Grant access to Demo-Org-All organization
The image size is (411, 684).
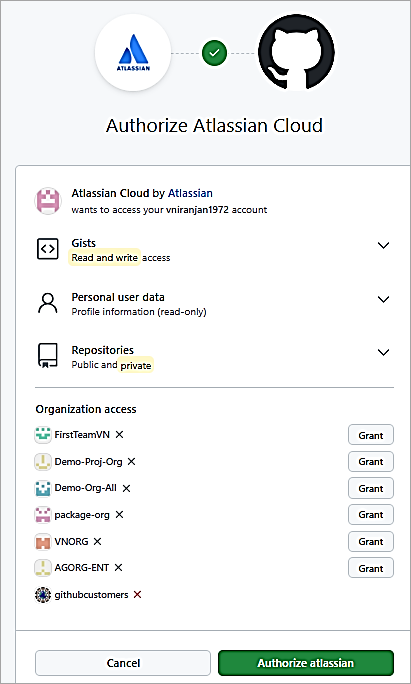[x=371, y=488]
